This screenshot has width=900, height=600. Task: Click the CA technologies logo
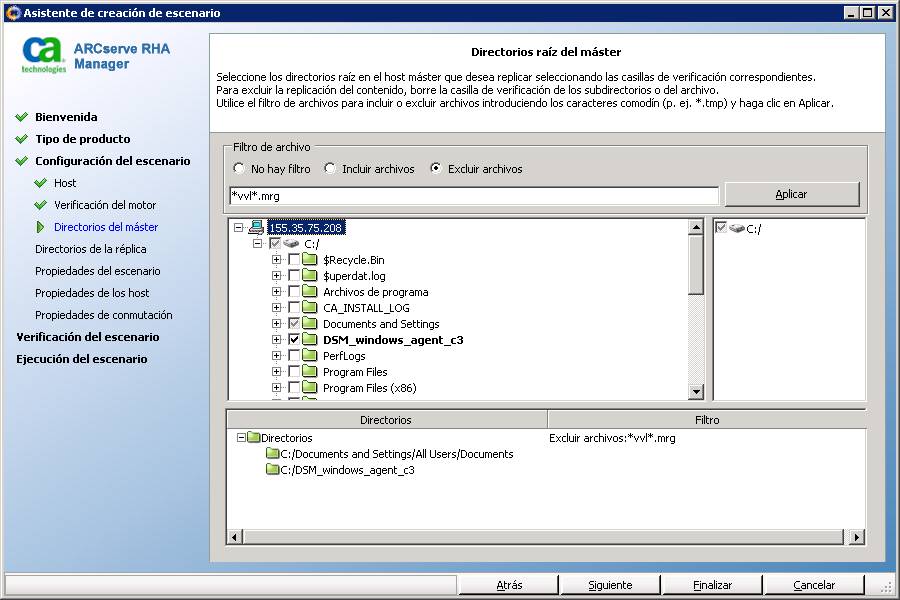coord(45,55)
